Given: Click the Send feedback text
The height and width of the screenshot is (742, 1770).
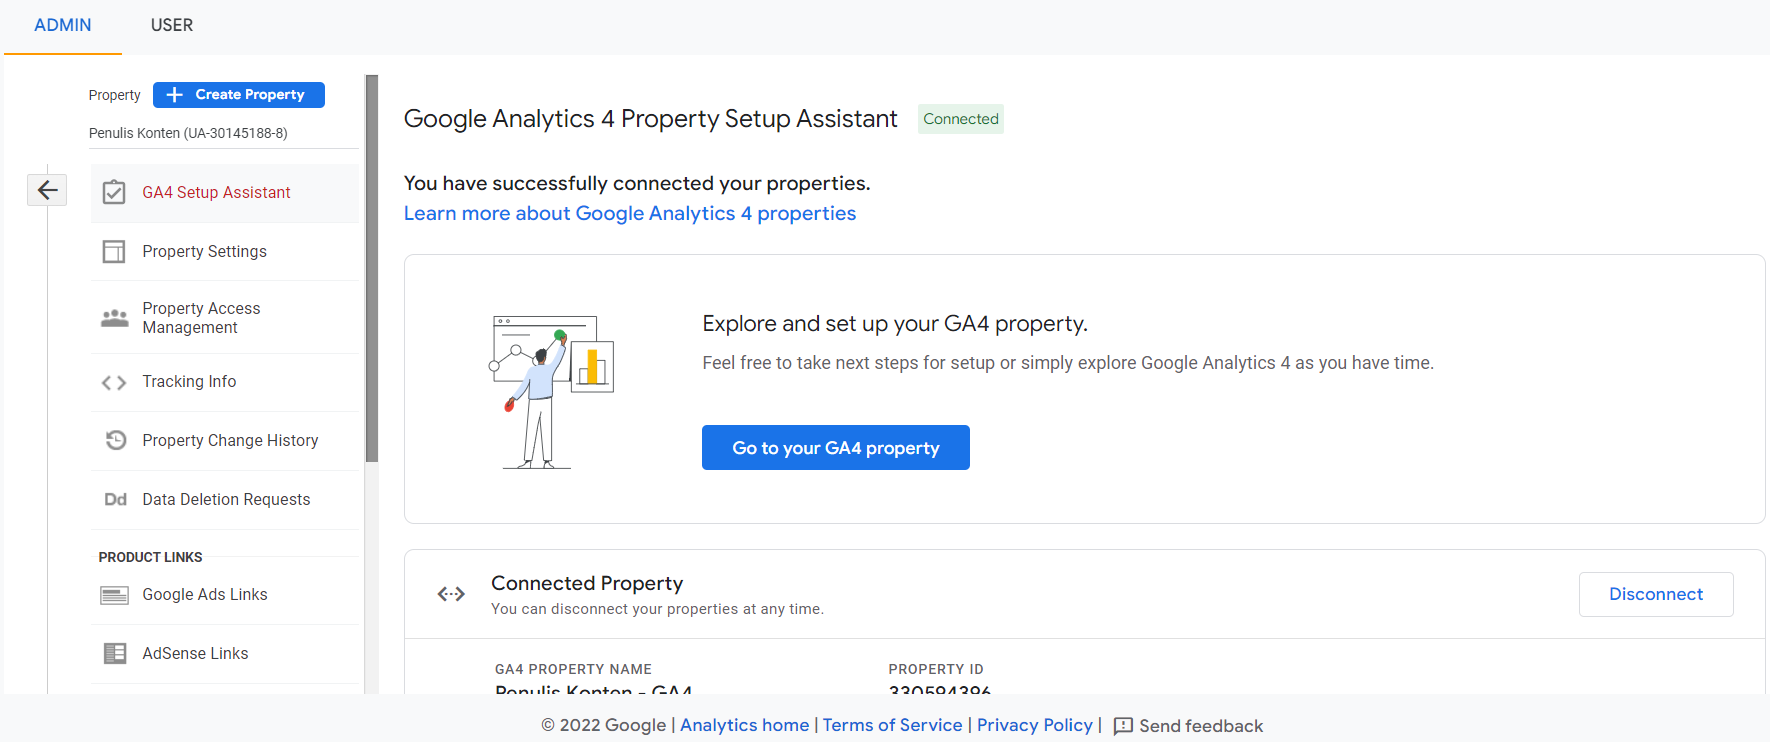Looking at the screenshot, I should (1201, 726).
